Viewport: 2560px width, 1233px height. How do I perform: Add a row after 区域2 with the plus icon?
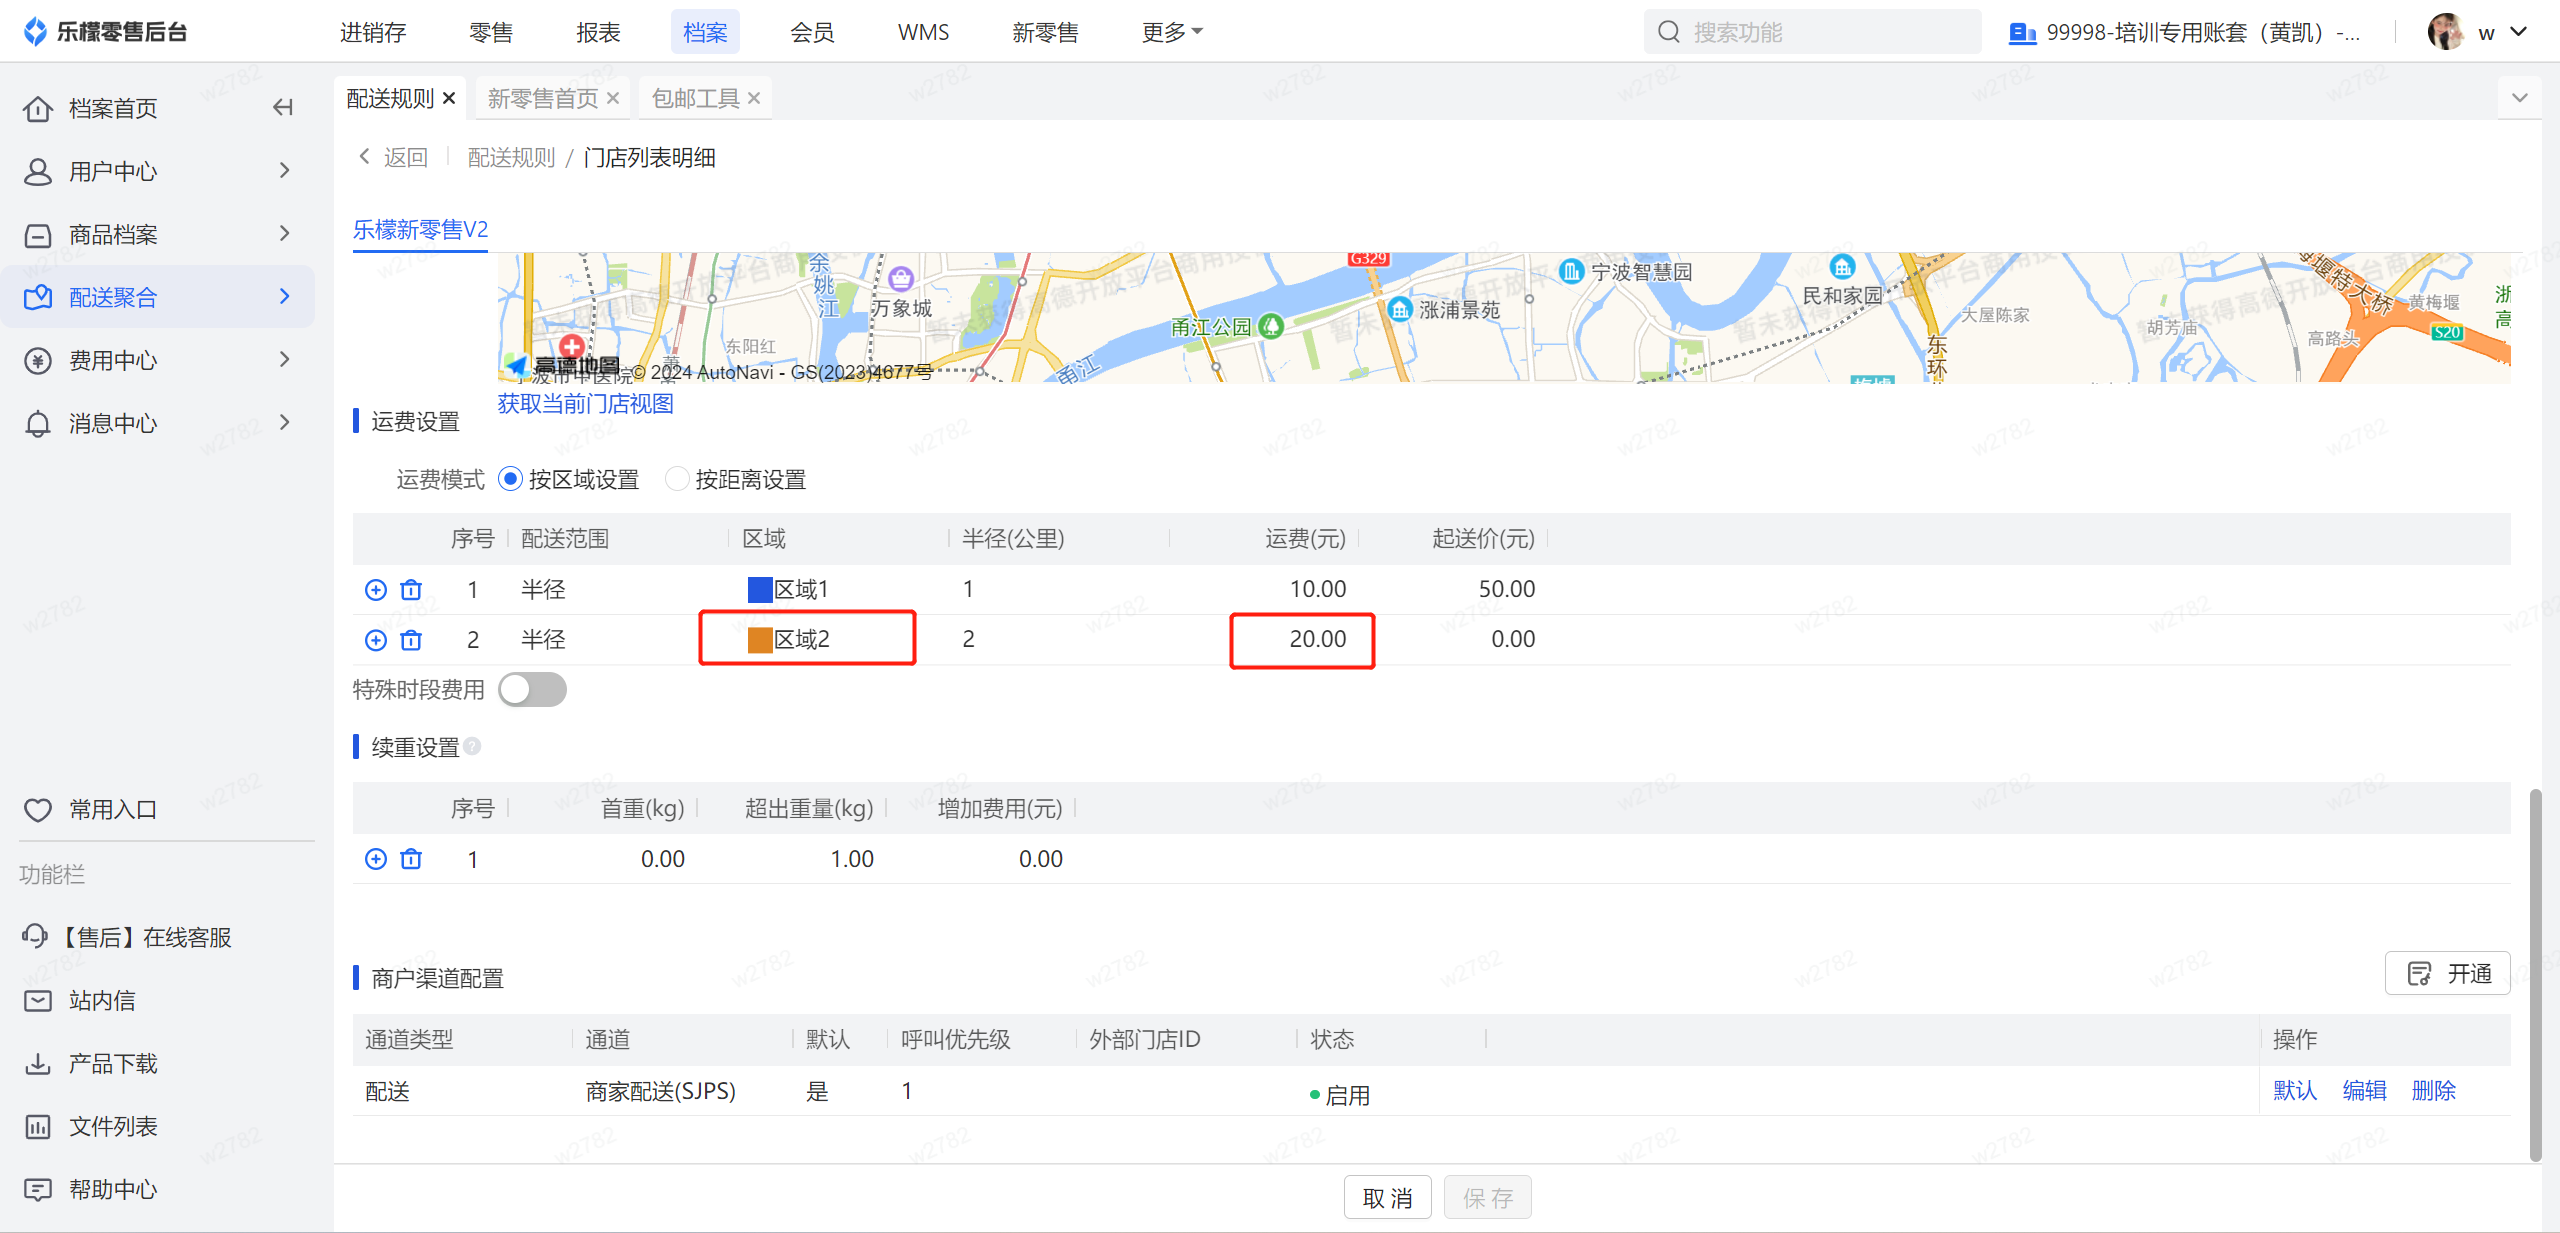tap(376, 640)
